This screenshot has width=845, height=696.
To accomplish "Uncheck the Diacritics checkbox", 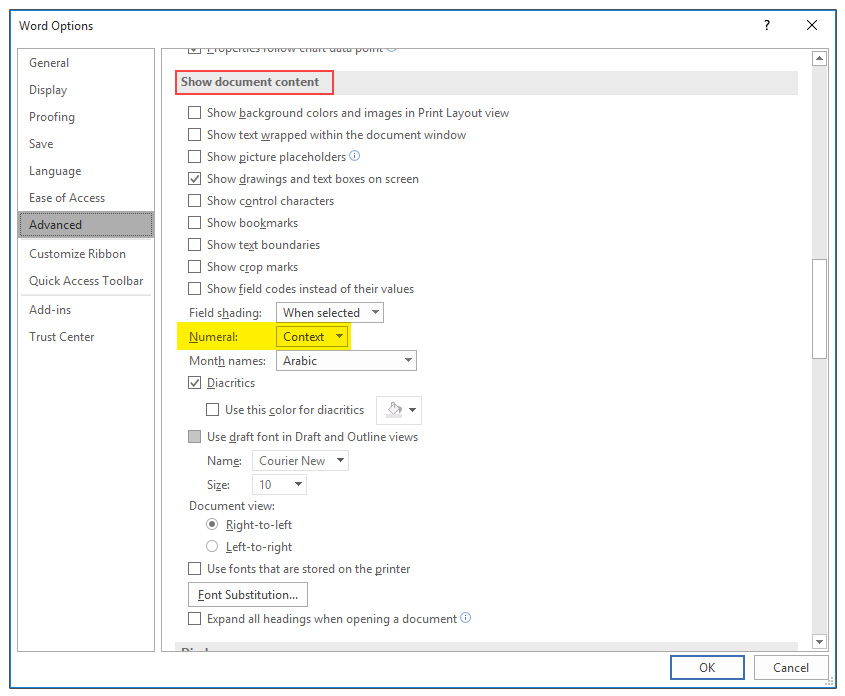I will click(x=194, y=382).
